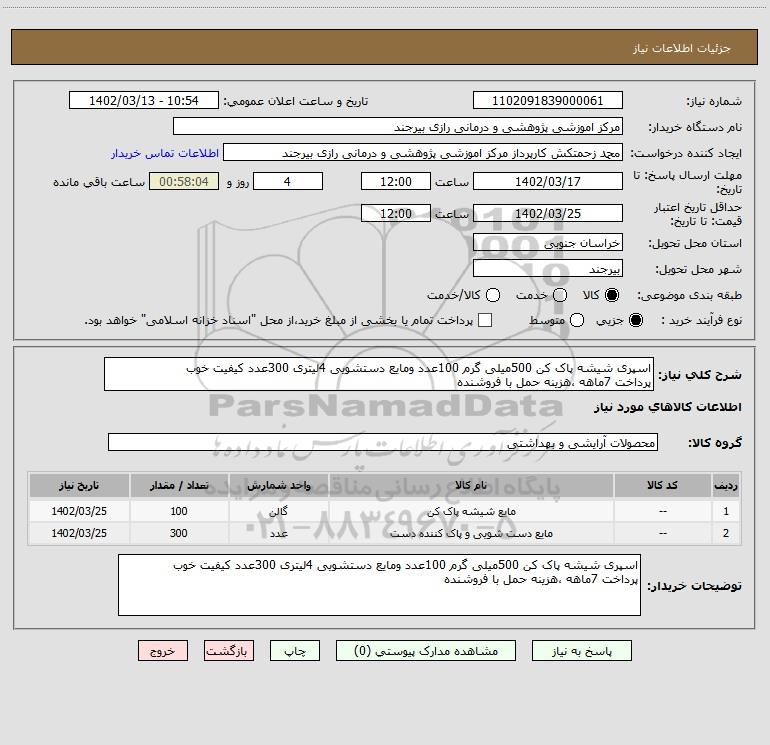This screenshot has height=745, width=770.
Task: Click the نام کالا column header
Action: [471, 485]
